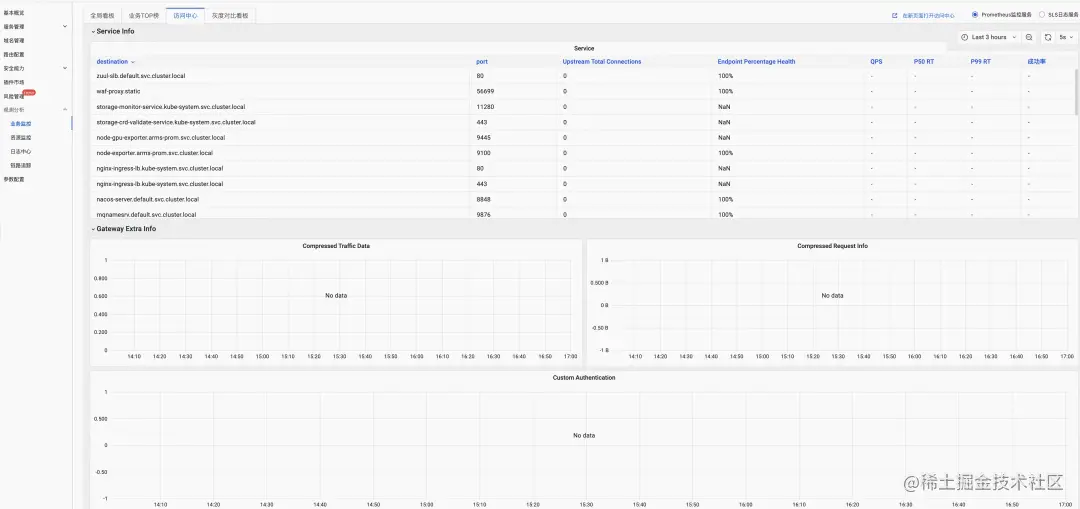Screen dimensions: 1080x509
Task: Click the 在新页面打开访问中心 link
Action: (928, 15)
